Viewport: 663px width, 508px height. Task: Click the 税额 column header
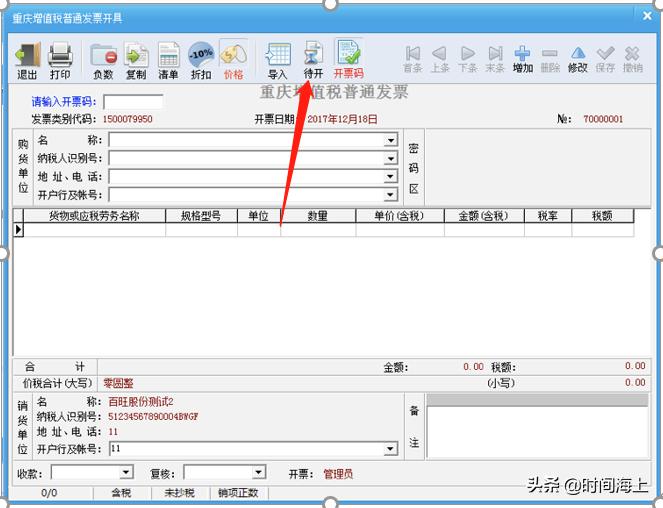click(x=603, y=216)
